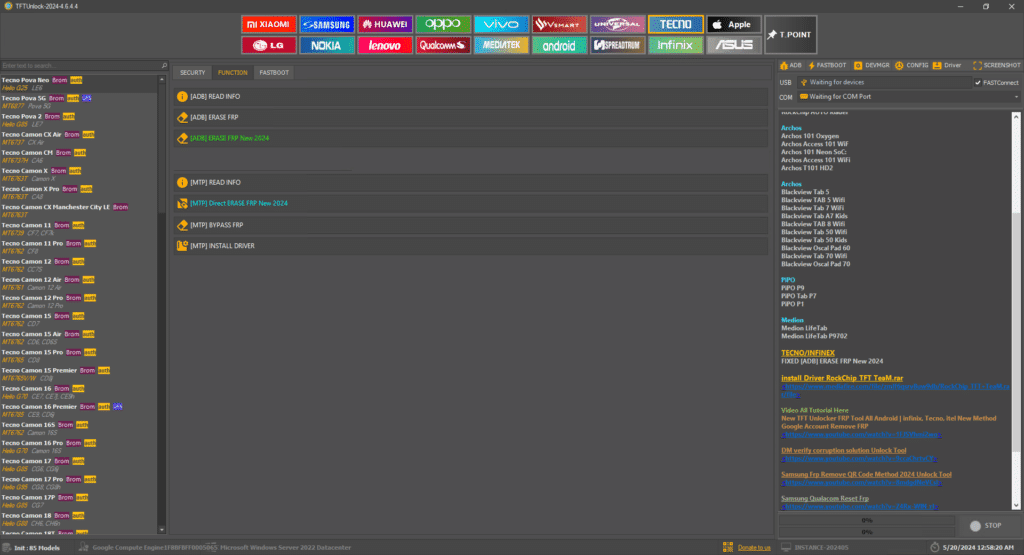Switch to the FUNCTION tab
The image size is (1024, 555).
pos(232,72)
